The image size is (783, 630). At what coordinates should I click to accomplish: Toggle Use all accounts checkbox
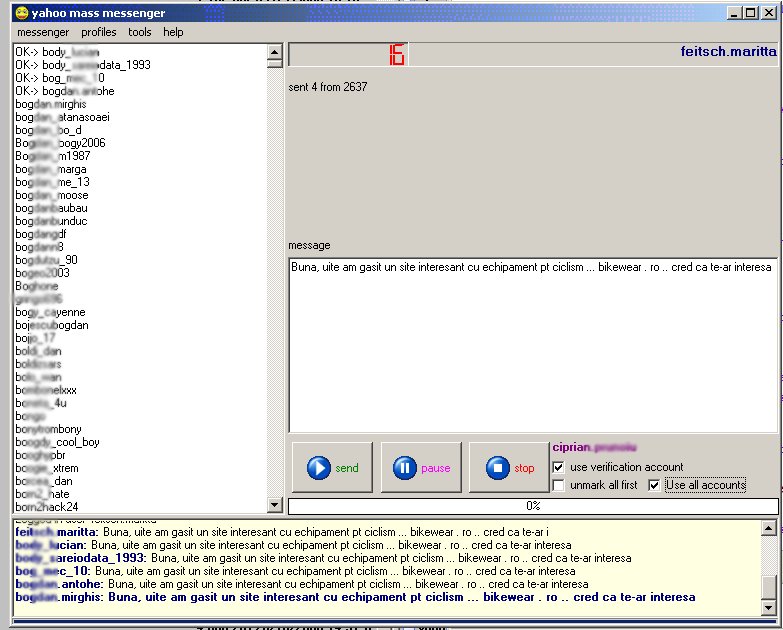(x=654, y=485)
